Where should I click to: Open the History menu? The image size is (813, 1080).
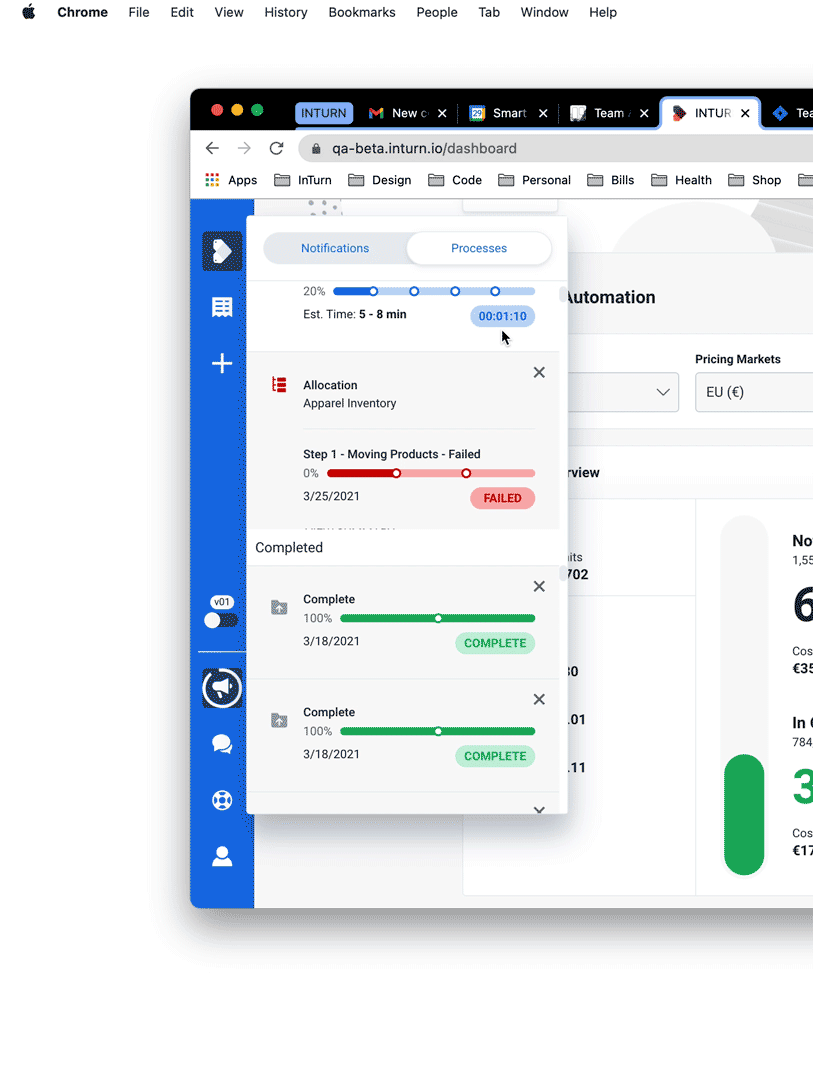coord(285,12)
